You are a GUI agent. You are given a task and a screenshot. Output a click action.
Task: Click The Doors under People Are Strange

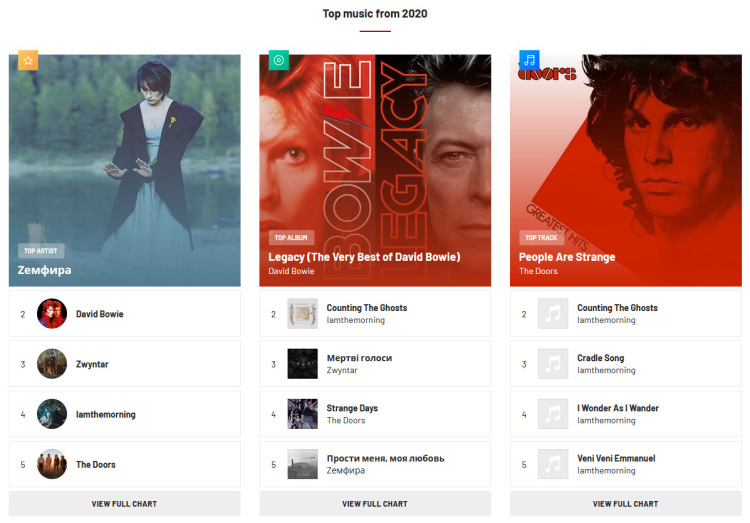(538, 271)
